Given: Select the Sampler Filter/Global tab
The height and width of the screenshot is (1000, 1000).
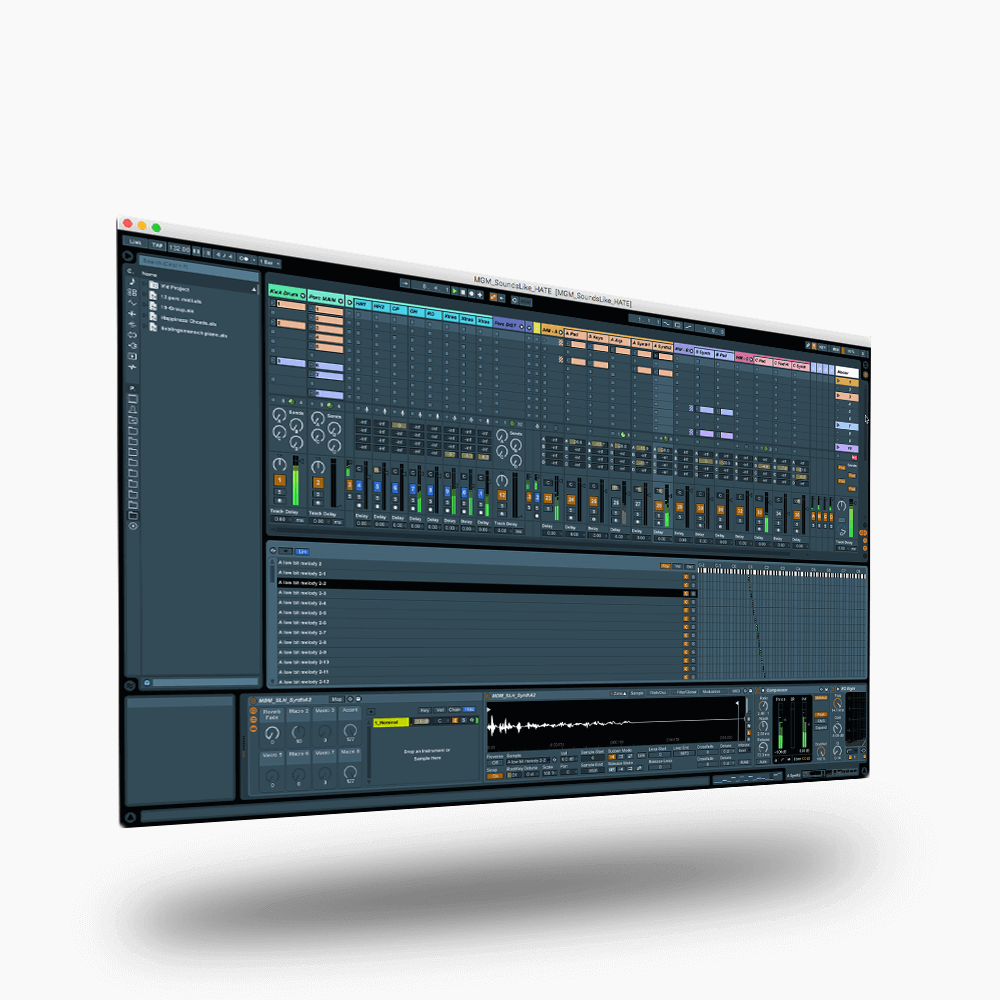Looking at the screenshot, I should (686, 692).
